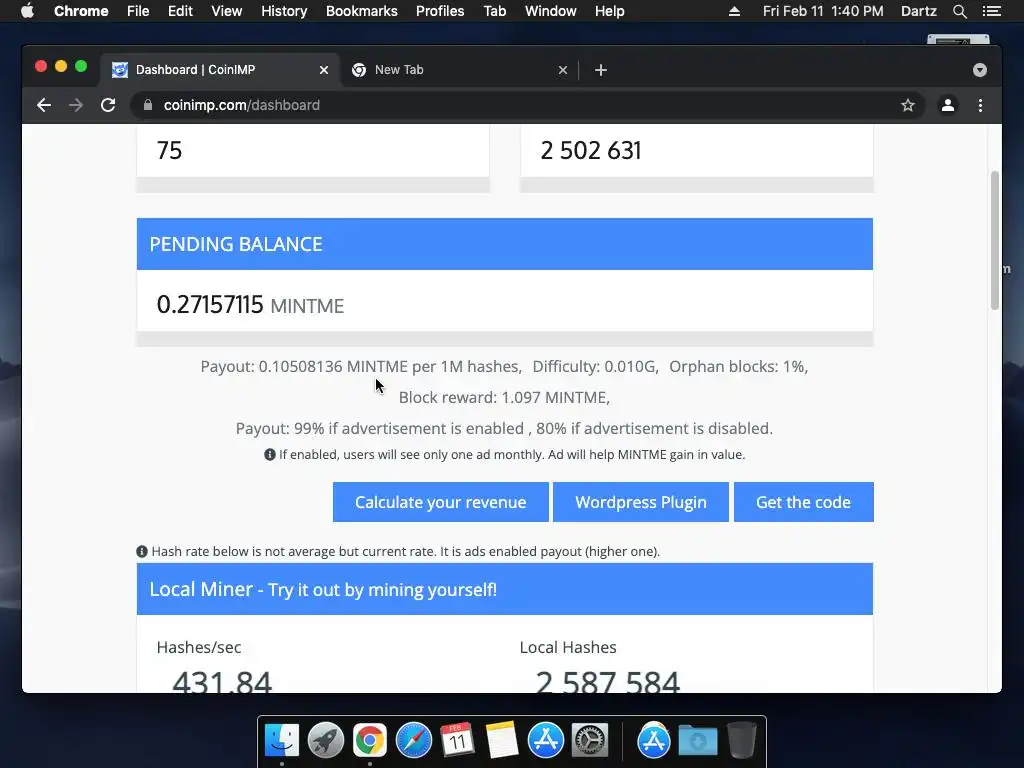1024x768 pixels.
Task: Open Chrome's three-dot menu
Action: pyautogui.click(x=980, y=105)
